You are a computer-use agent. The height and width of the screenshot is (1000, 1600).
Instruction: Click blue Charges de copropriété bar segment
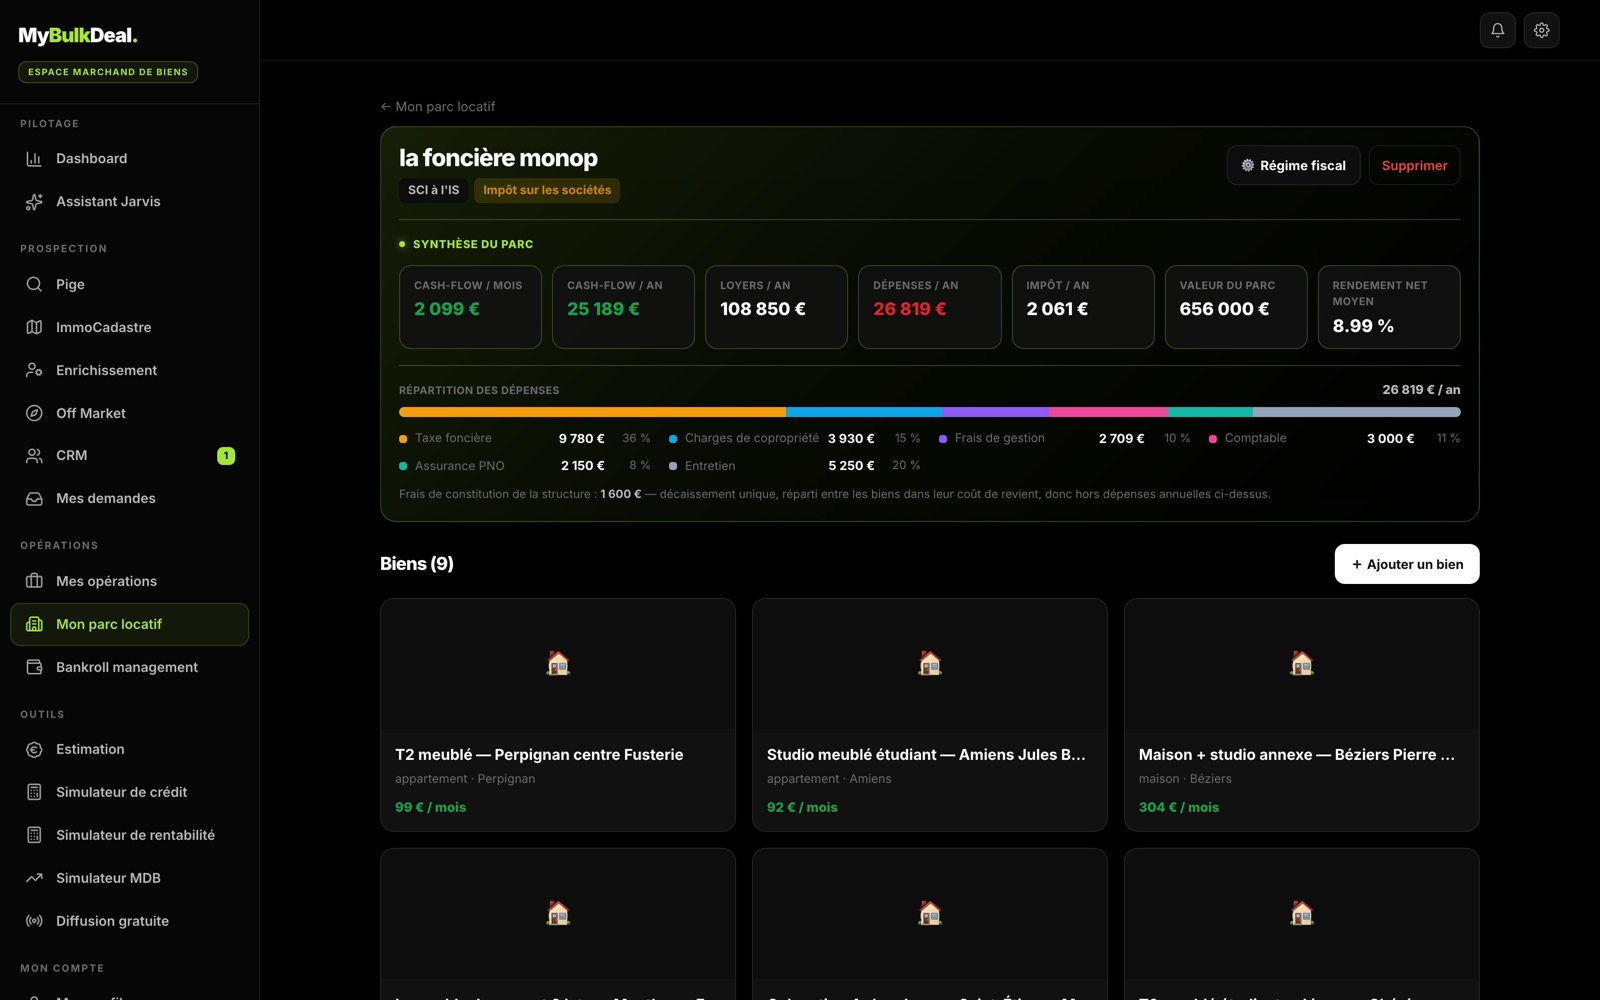(863, 412)
